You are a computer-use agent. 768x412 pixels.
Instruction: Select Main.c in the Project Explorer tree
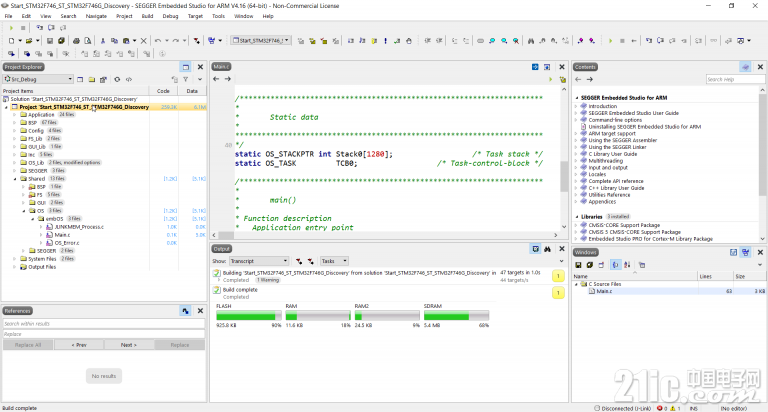[x=62, y=235]
